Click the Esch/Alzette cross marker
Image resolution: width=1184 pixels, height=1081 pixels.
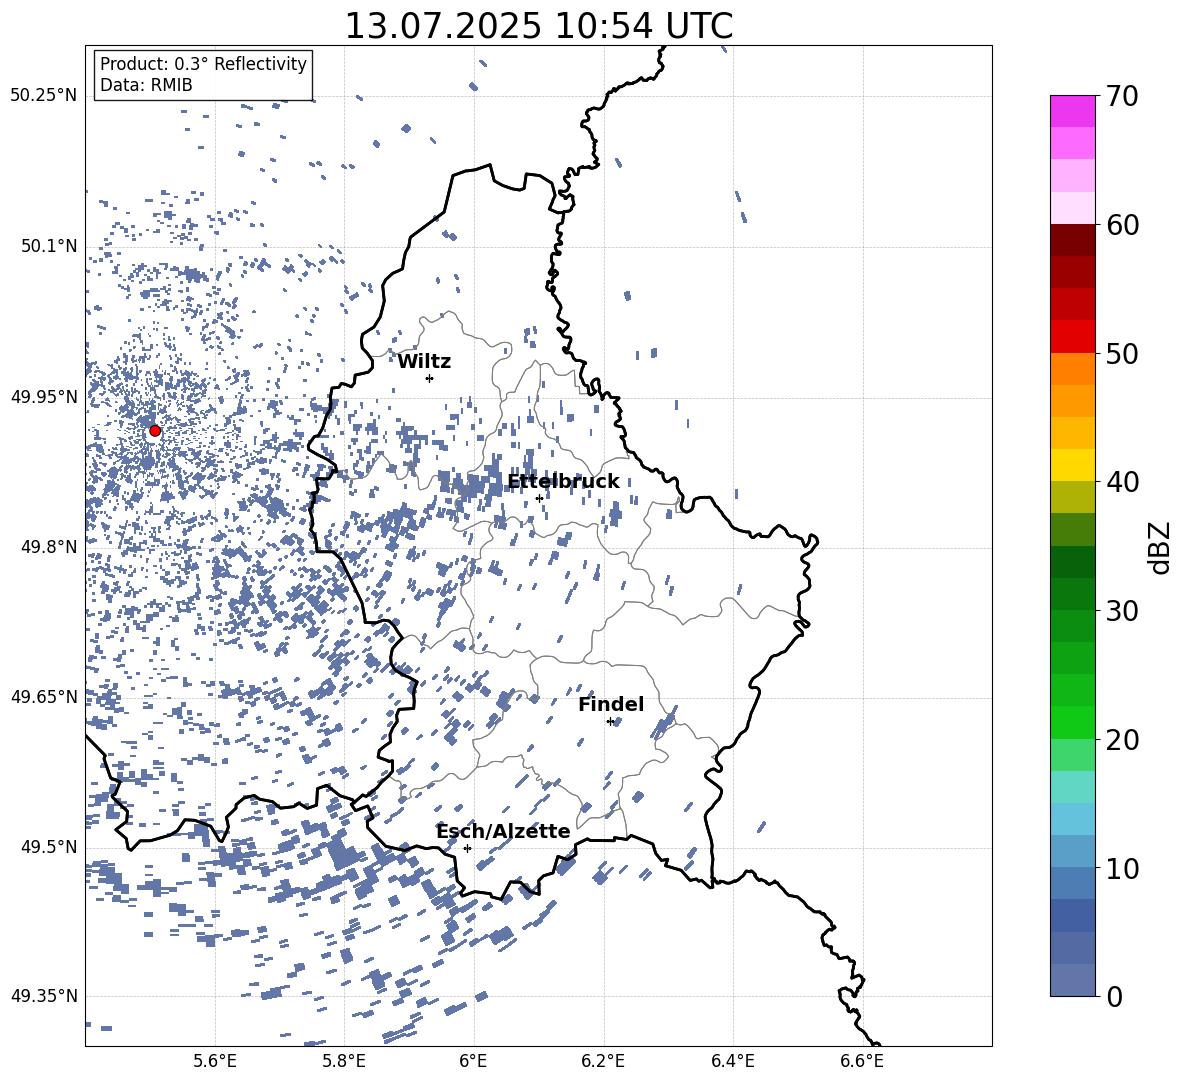467,848
